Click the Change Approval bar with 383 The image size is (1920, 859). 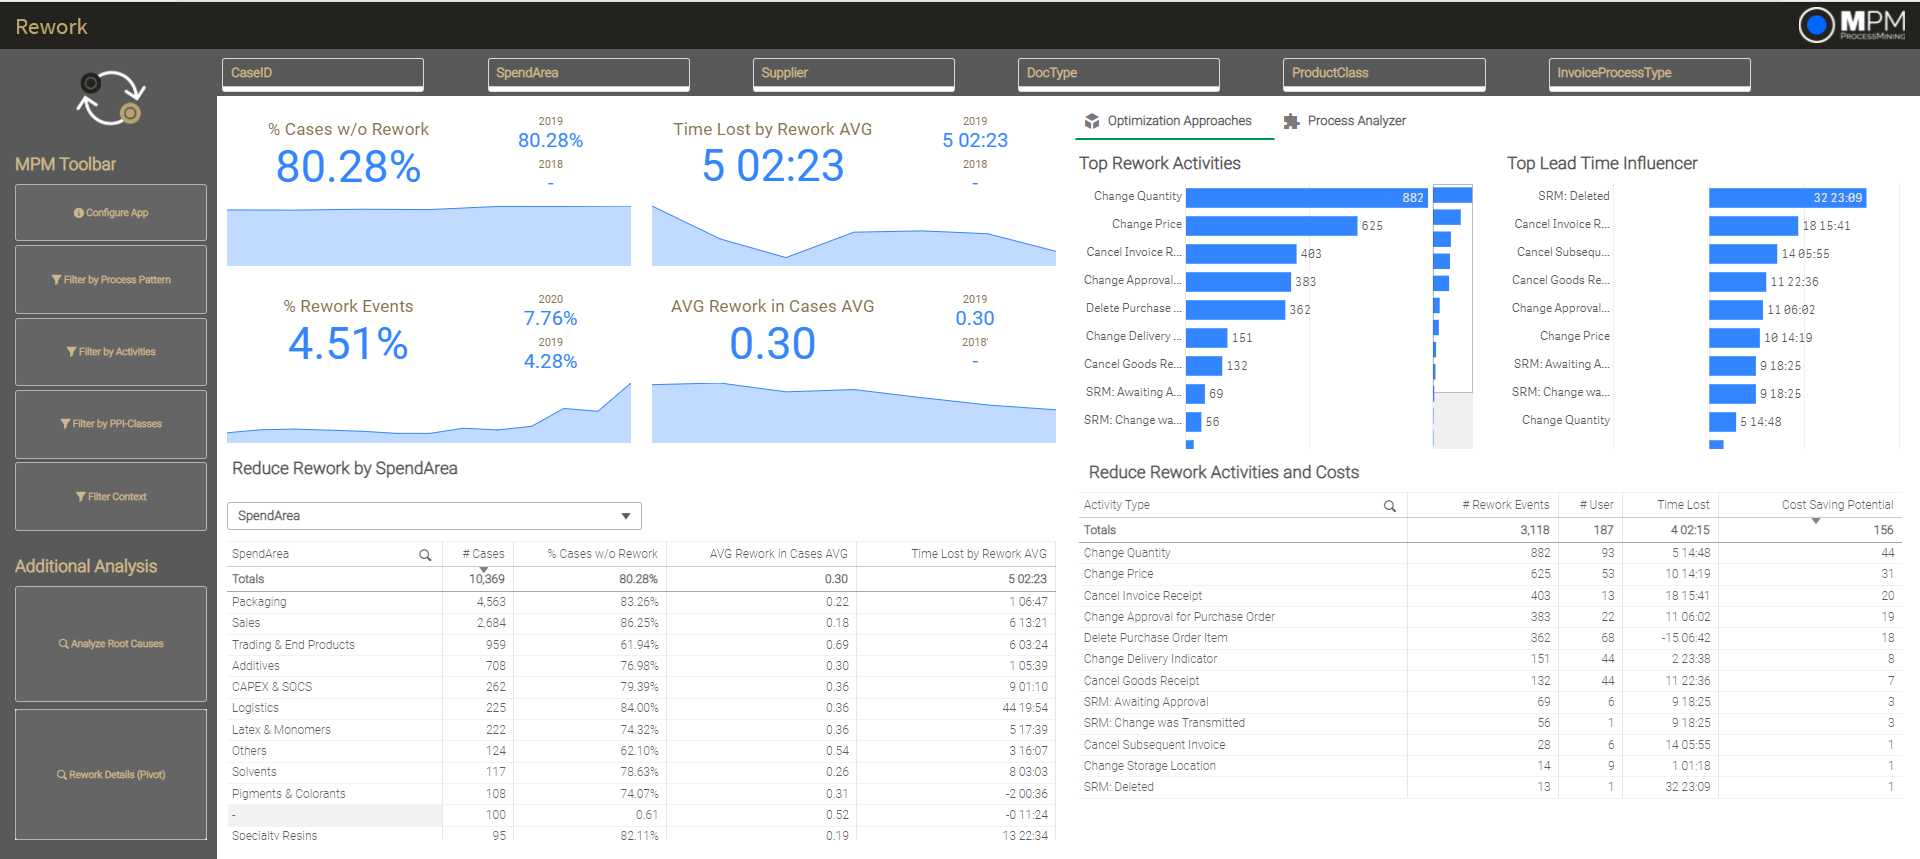click(x=1238, y=281)
